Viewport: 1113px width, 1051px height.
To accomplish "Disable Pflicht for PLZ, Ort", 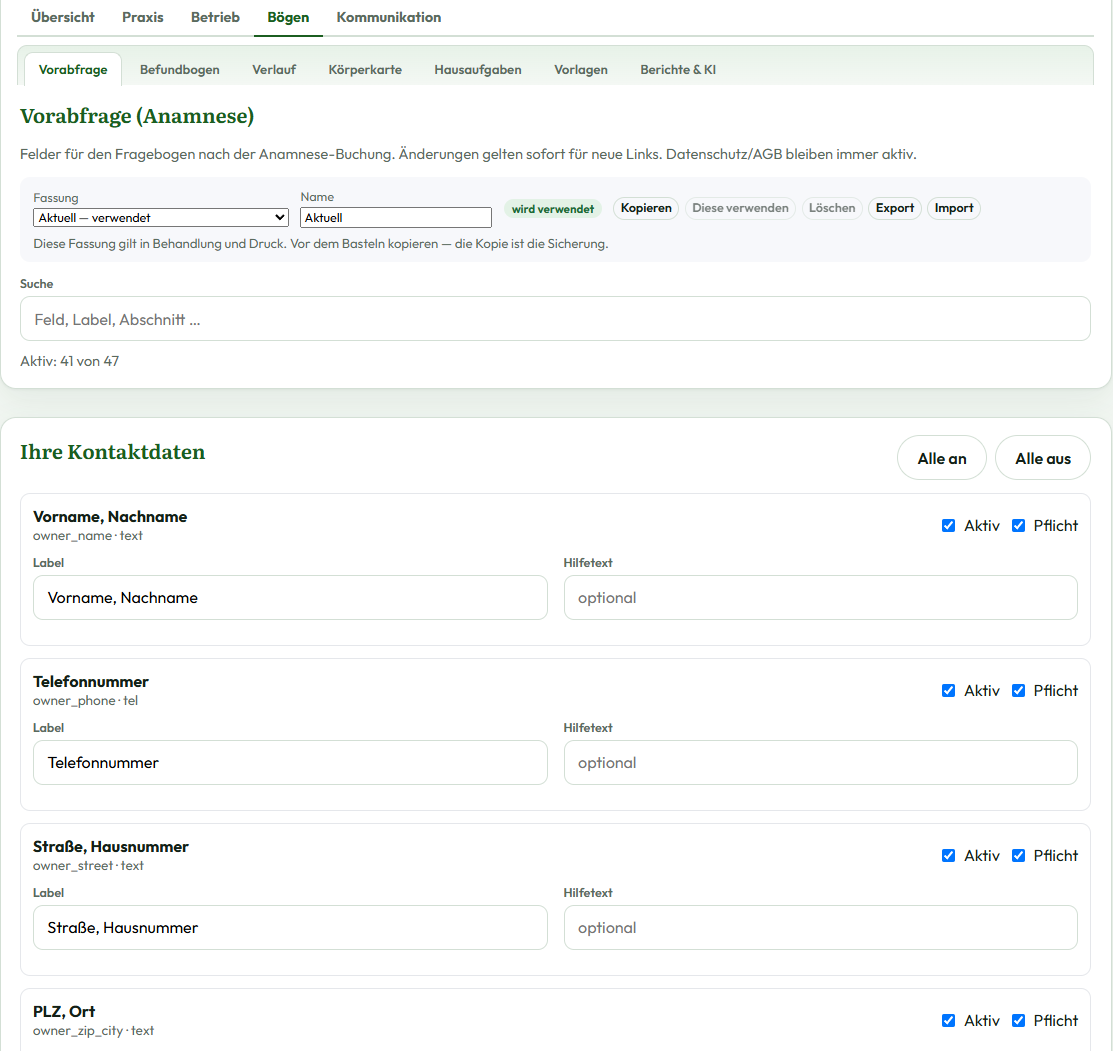I will (x=1019, y=1020).
